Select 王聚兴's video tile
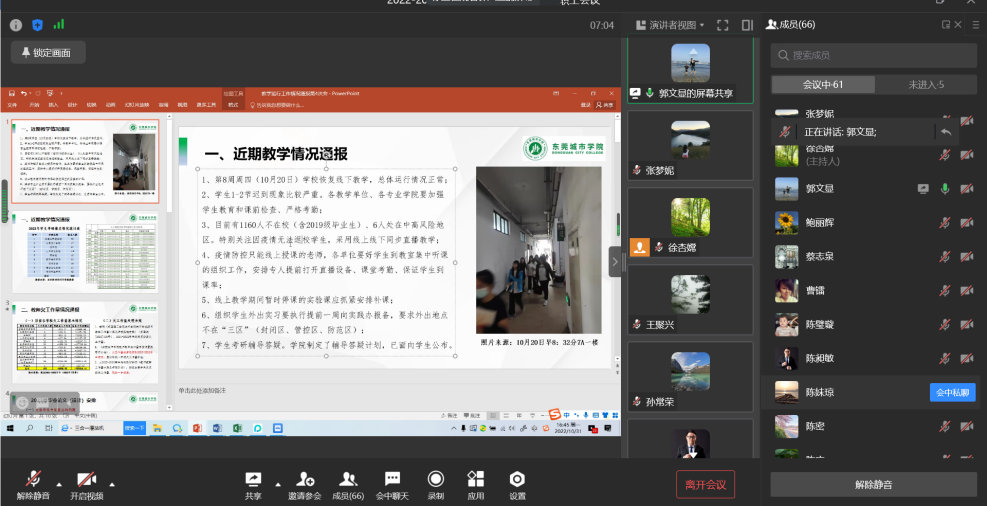The image size is (987, 506). click(691, 300)
